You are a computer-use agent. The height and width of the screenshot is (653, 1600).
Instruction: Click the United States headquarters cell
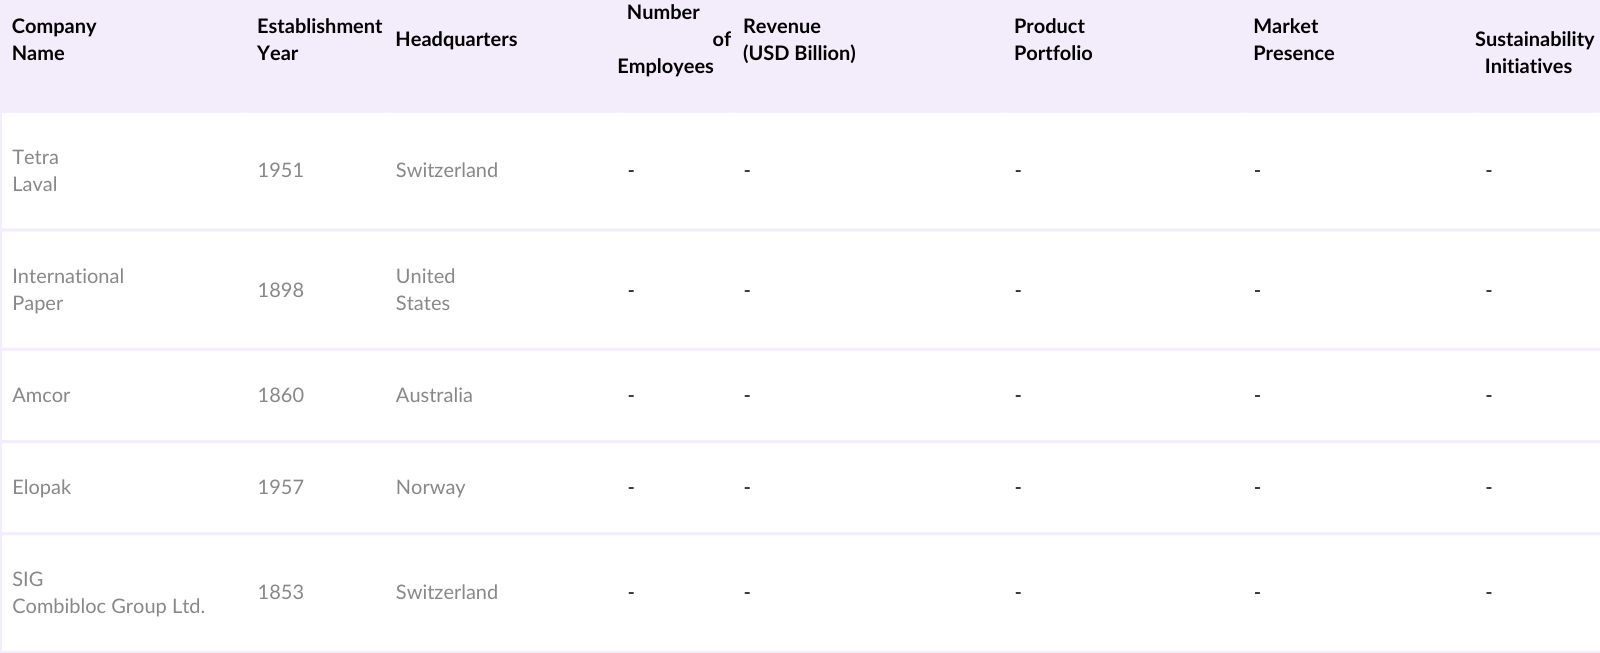pos(425,290)
